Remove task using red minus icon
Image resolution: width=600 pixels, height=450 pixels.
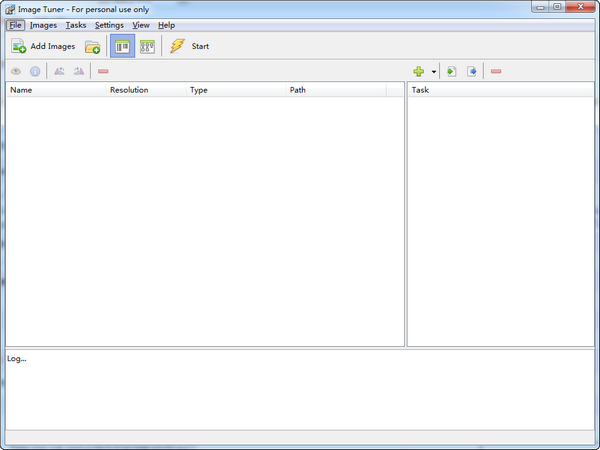click(x=496, y=71)
